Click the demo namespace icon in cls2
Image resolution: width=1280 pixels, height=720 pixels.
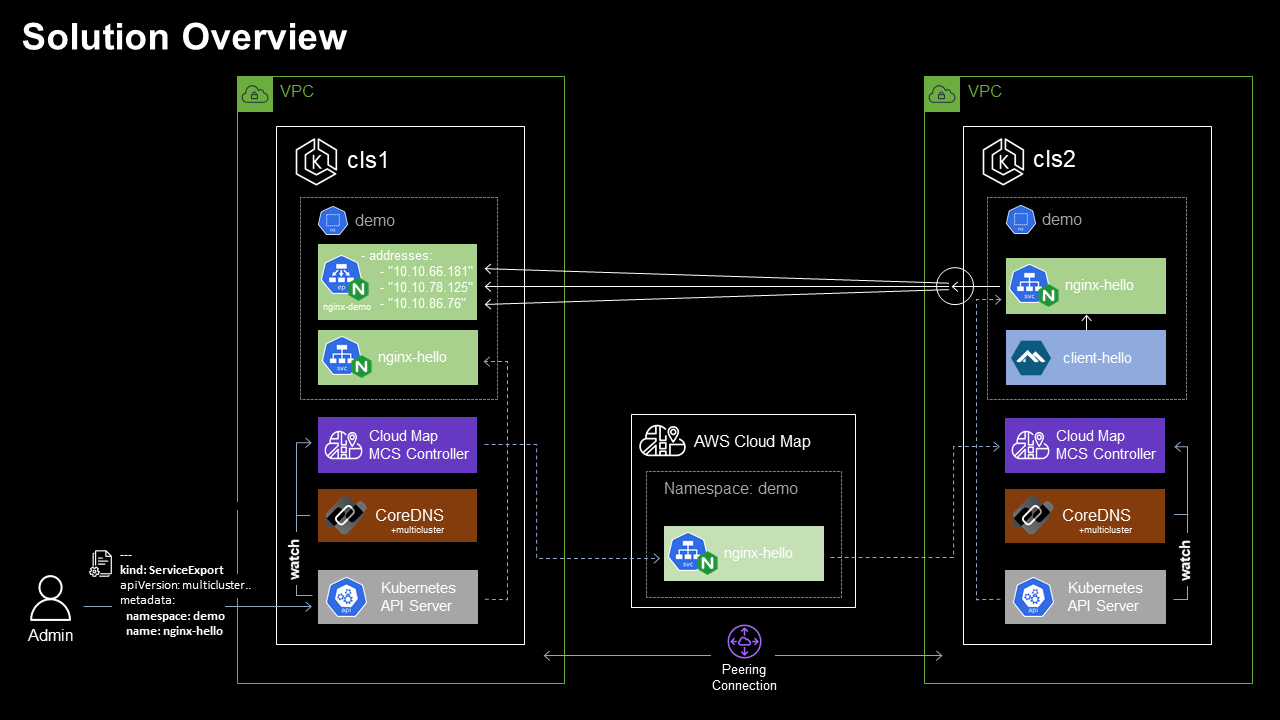pos(1020,220)
